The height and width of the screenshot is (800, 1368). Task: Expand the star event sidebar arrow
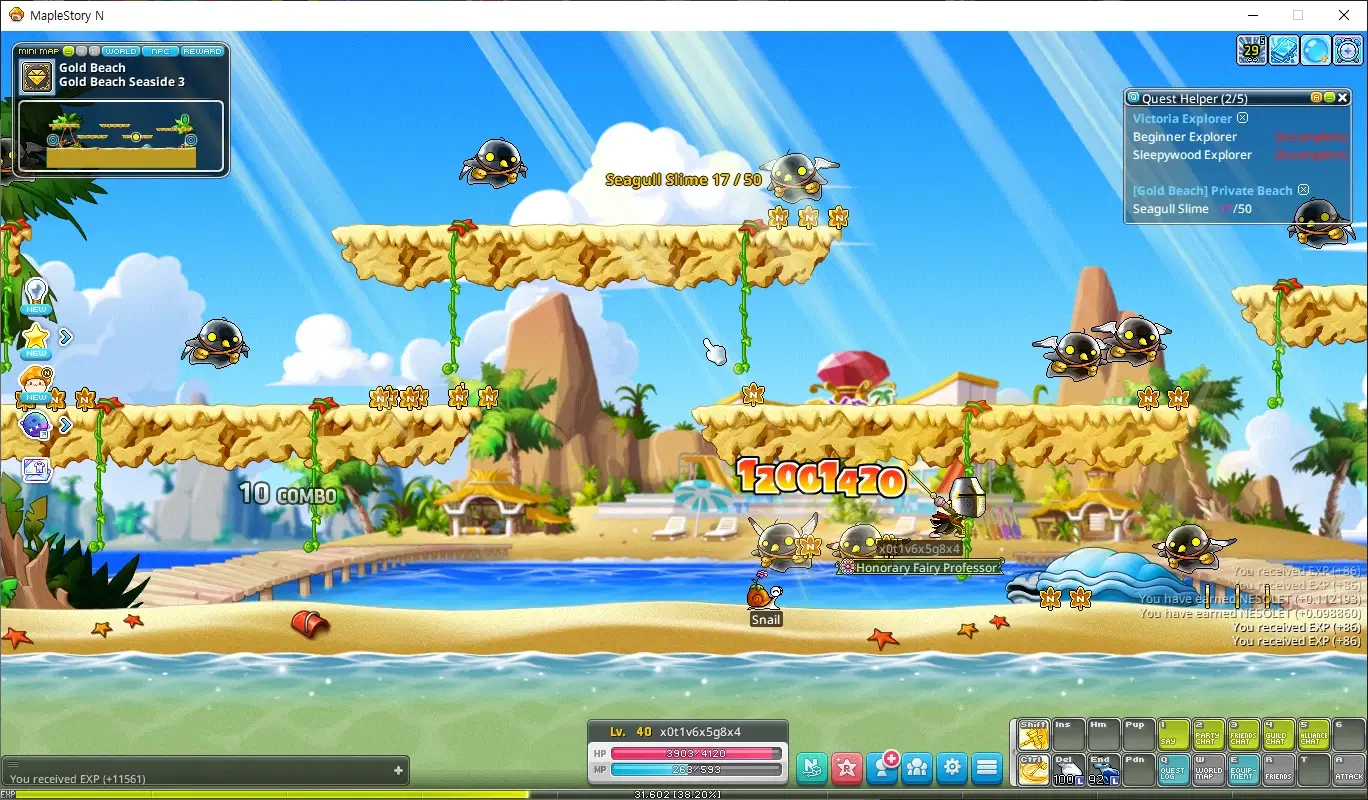click(x=65, y=337)
